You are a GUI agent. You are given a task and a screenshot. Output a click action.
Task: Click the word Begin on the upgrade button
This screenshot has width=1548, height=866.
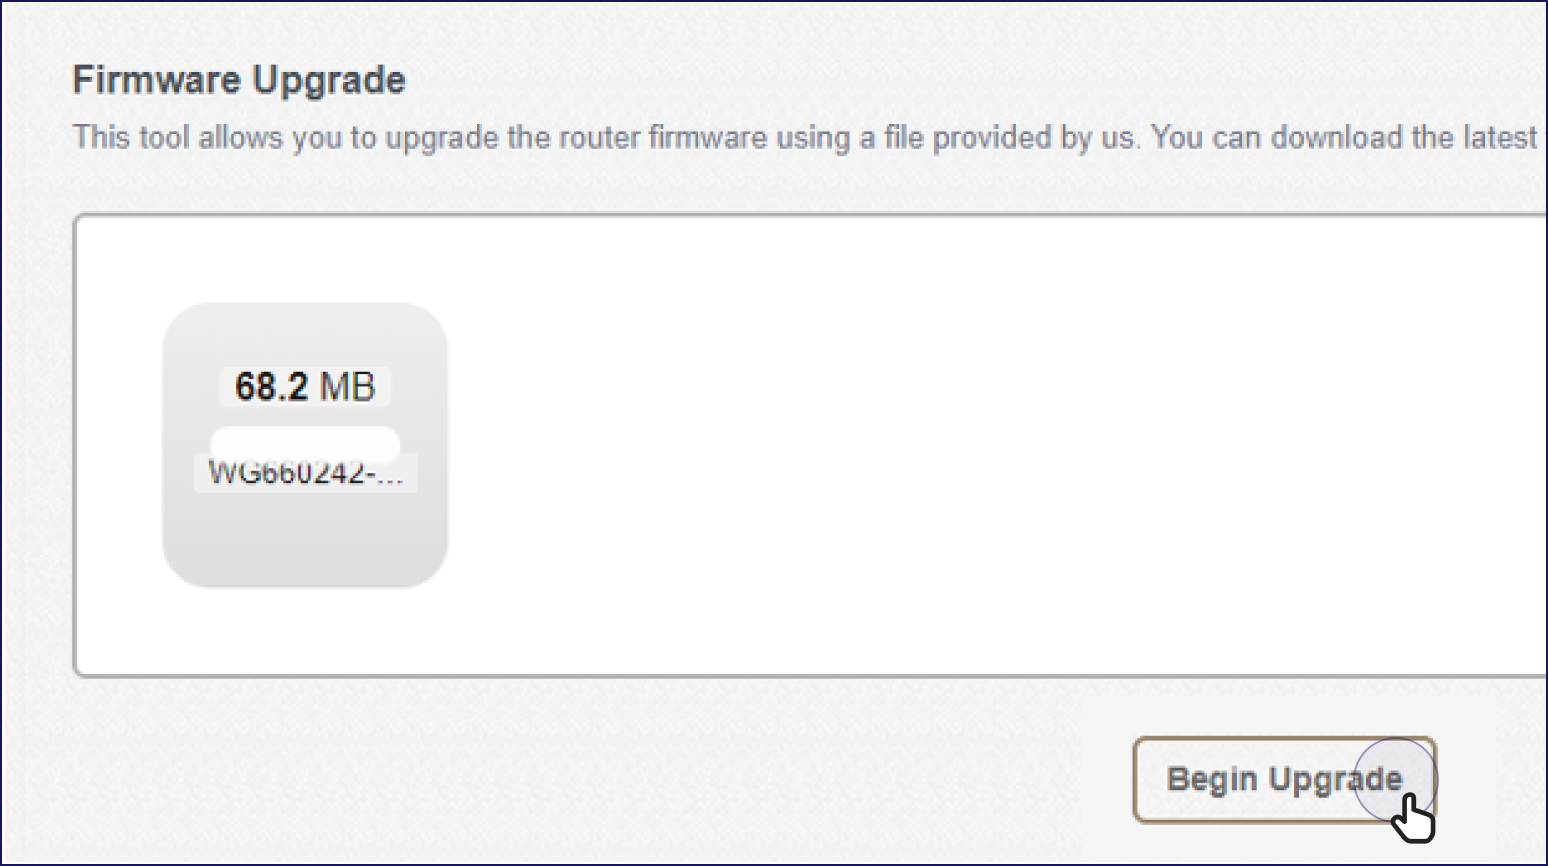[1211, 780]
